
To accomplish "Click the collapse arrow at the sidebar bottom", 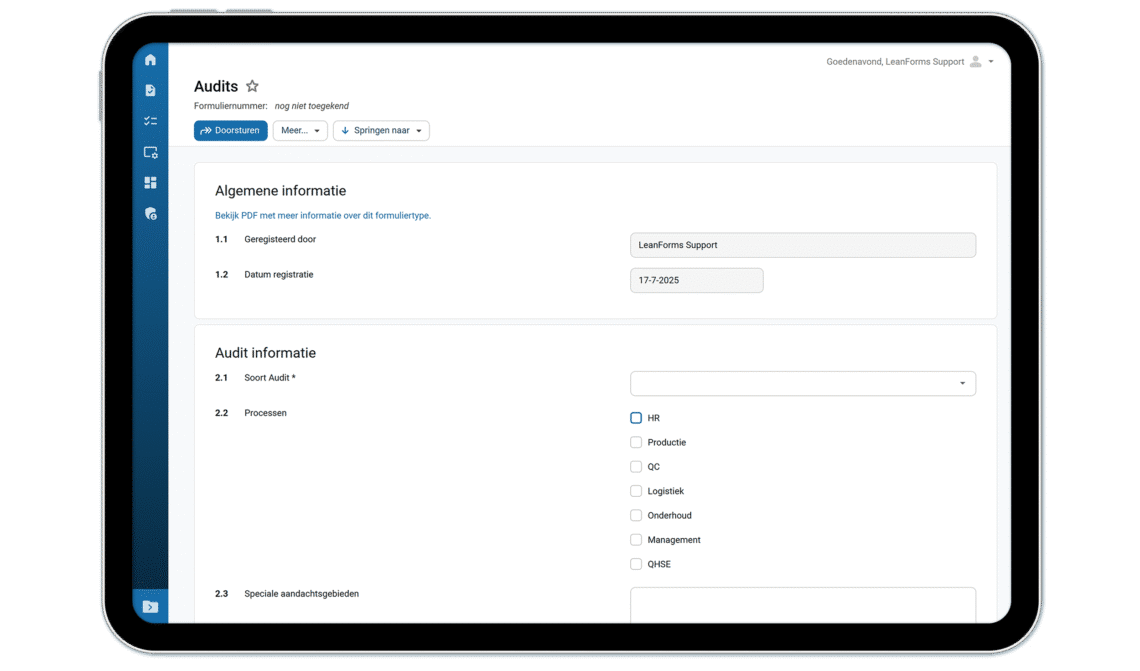I will [150, 606].
